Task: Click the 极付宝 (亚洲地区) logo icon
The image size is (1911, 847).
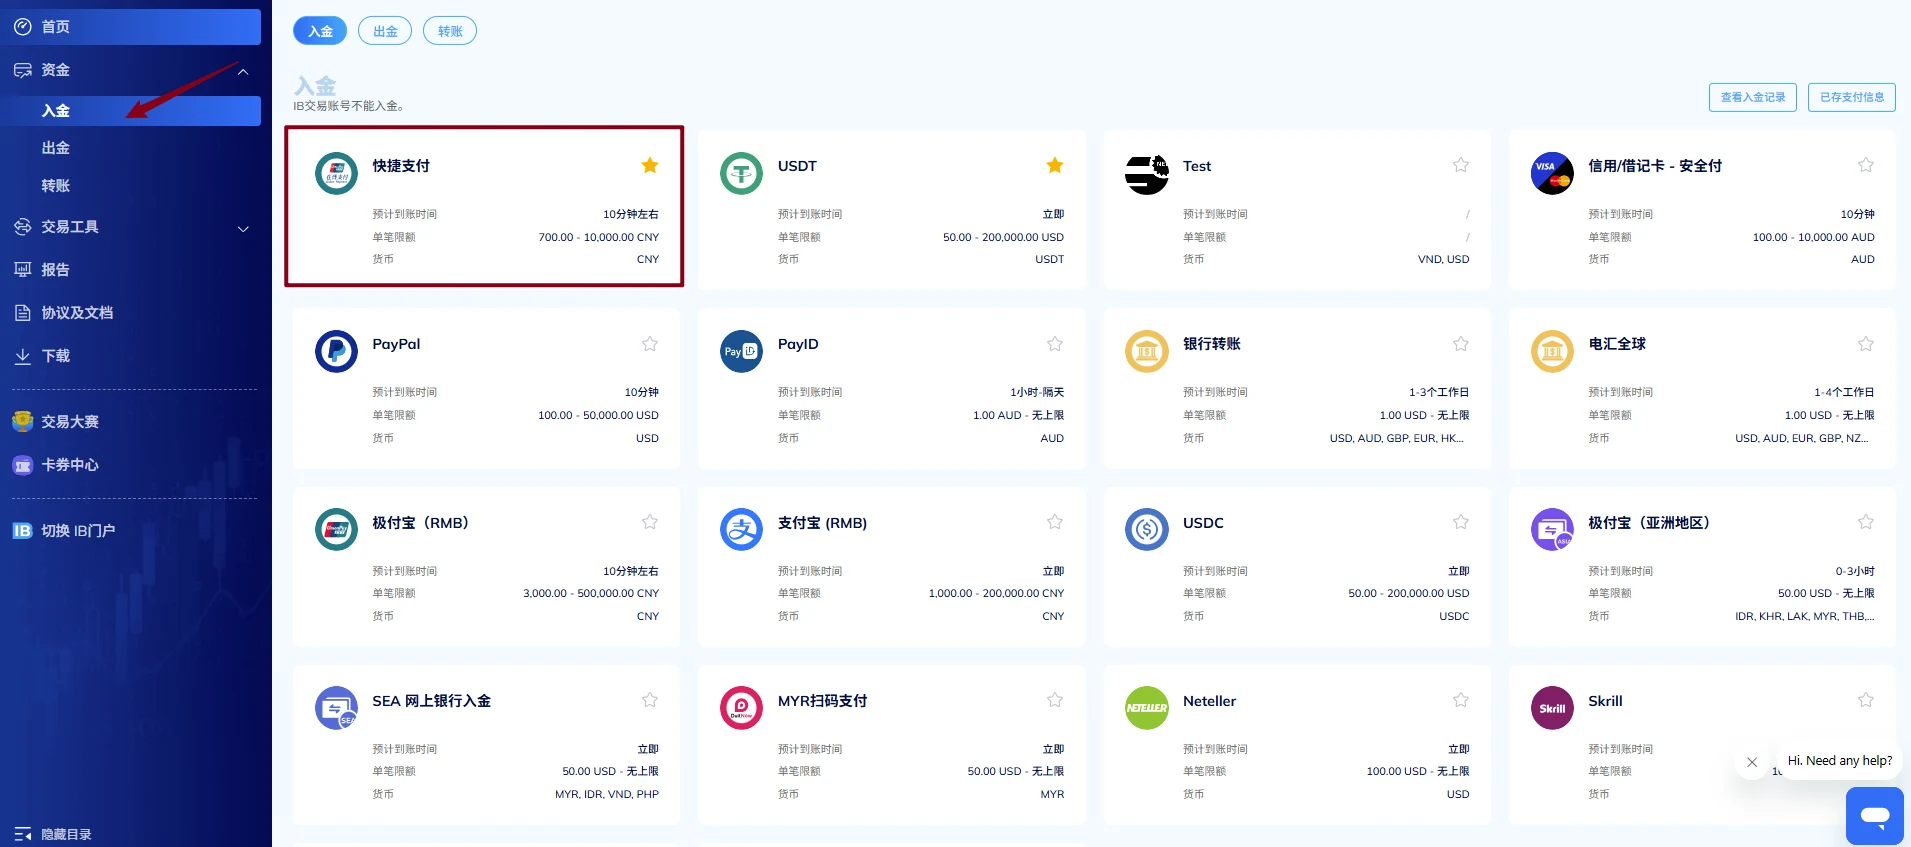Action: click(1552, 530)
